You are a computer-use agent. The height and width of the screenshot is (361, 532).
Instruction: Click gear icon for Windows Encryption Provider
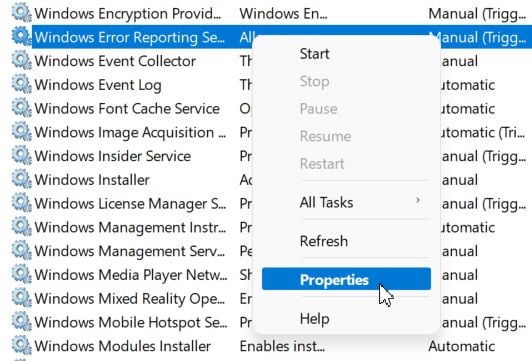pyautogui.click(x=22, y=13)
